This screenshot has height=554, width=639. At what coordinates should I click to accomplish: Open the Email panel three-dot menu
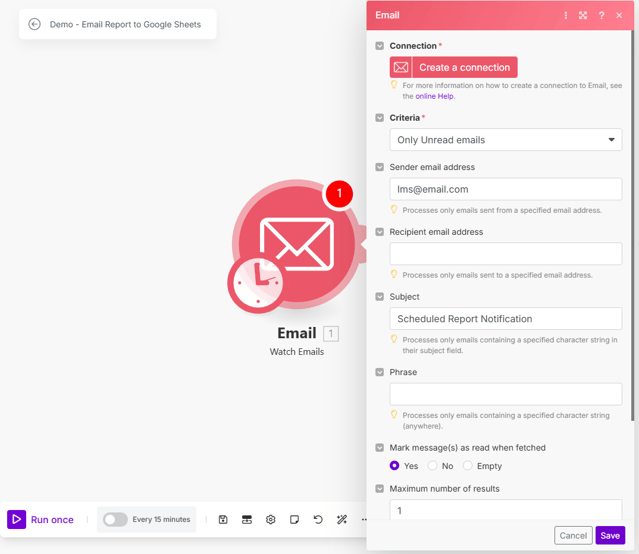tap(566, 15)
